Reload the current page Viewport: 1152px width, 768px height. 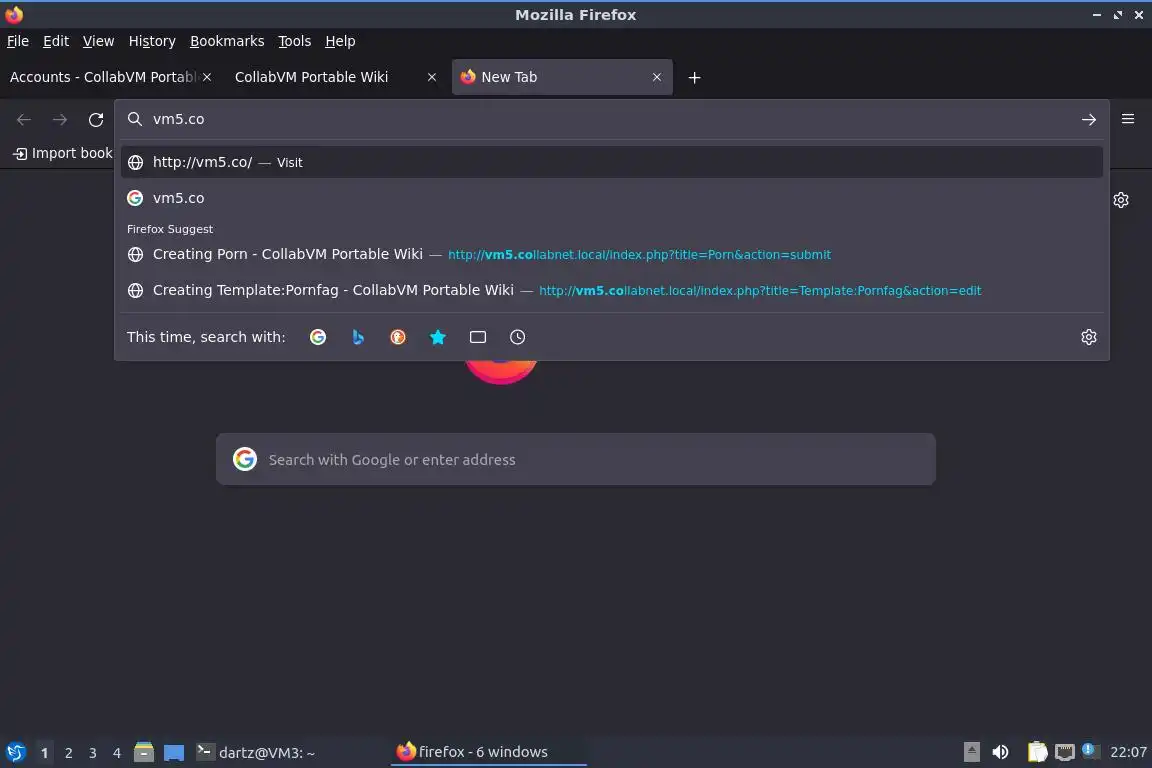[96, 120]
